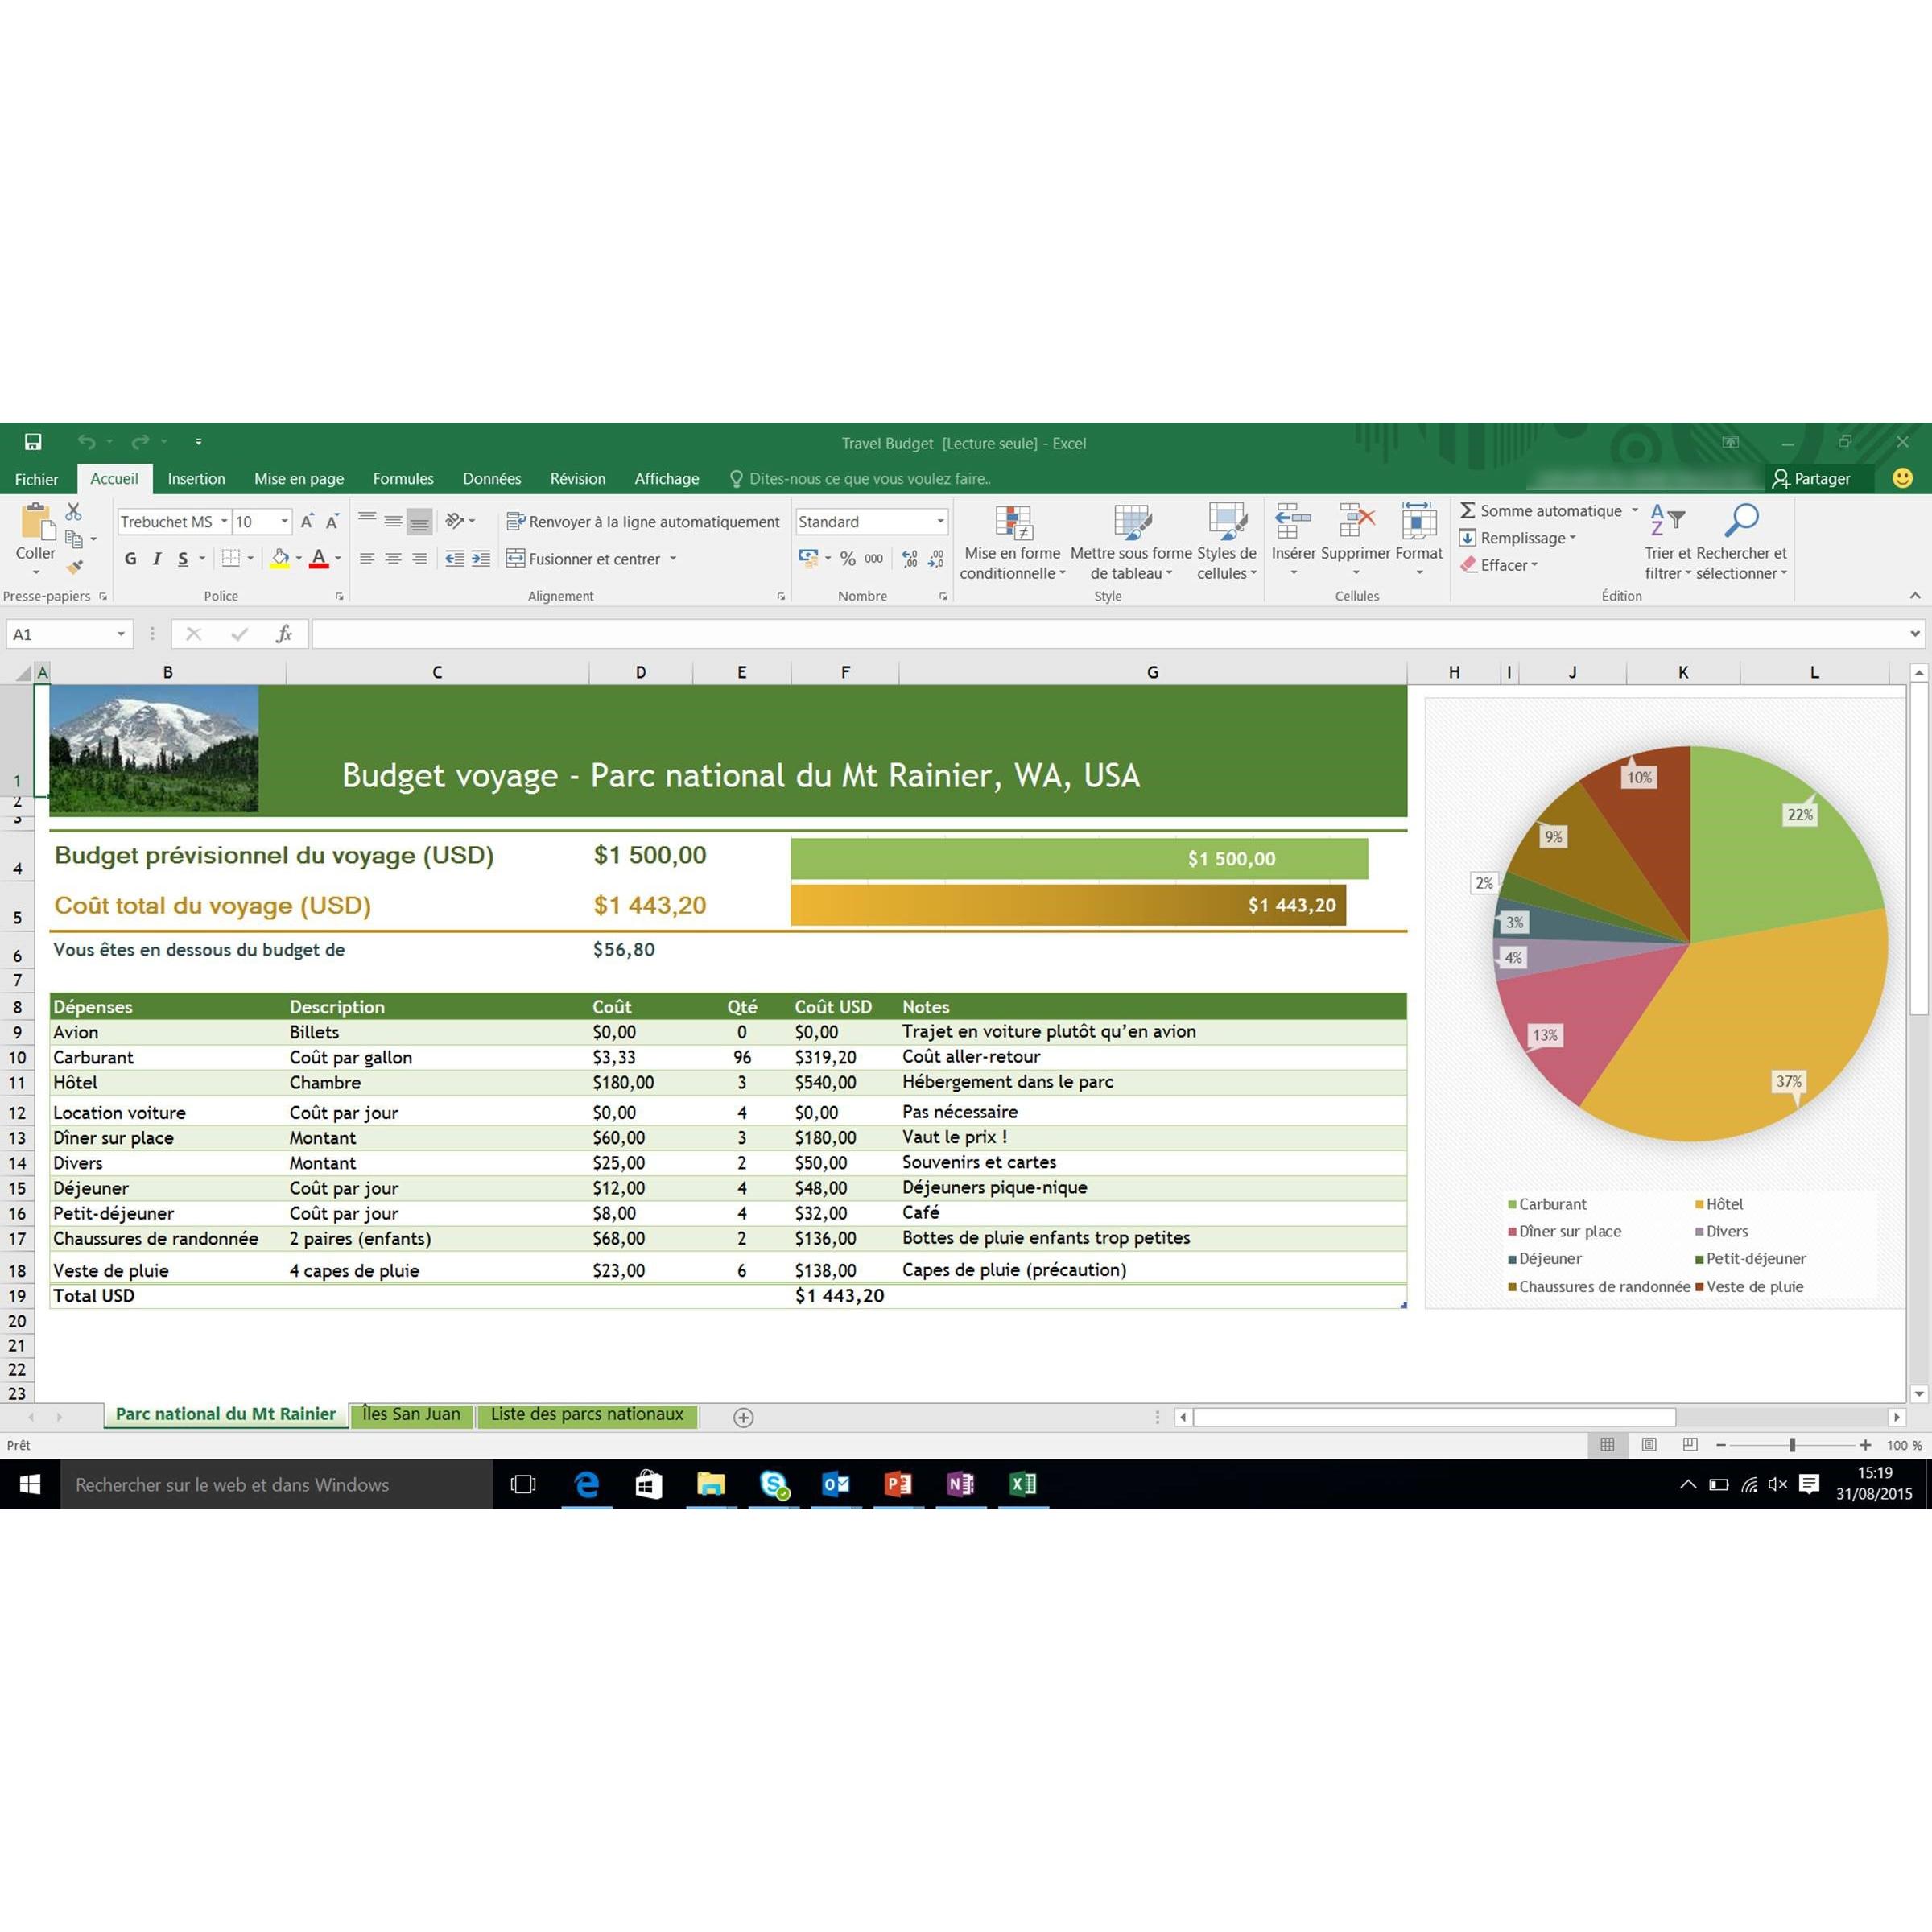Screen dimensions: 1932x1932
Task: Open the Formules ribbon tab
Action: tap(403, 479)
